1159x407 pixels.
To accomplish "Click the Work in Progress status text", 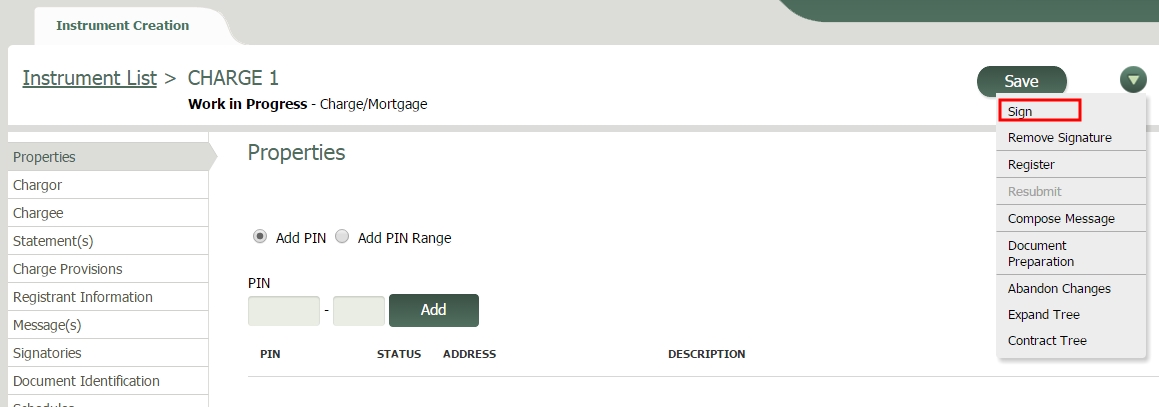I will 248,104.
